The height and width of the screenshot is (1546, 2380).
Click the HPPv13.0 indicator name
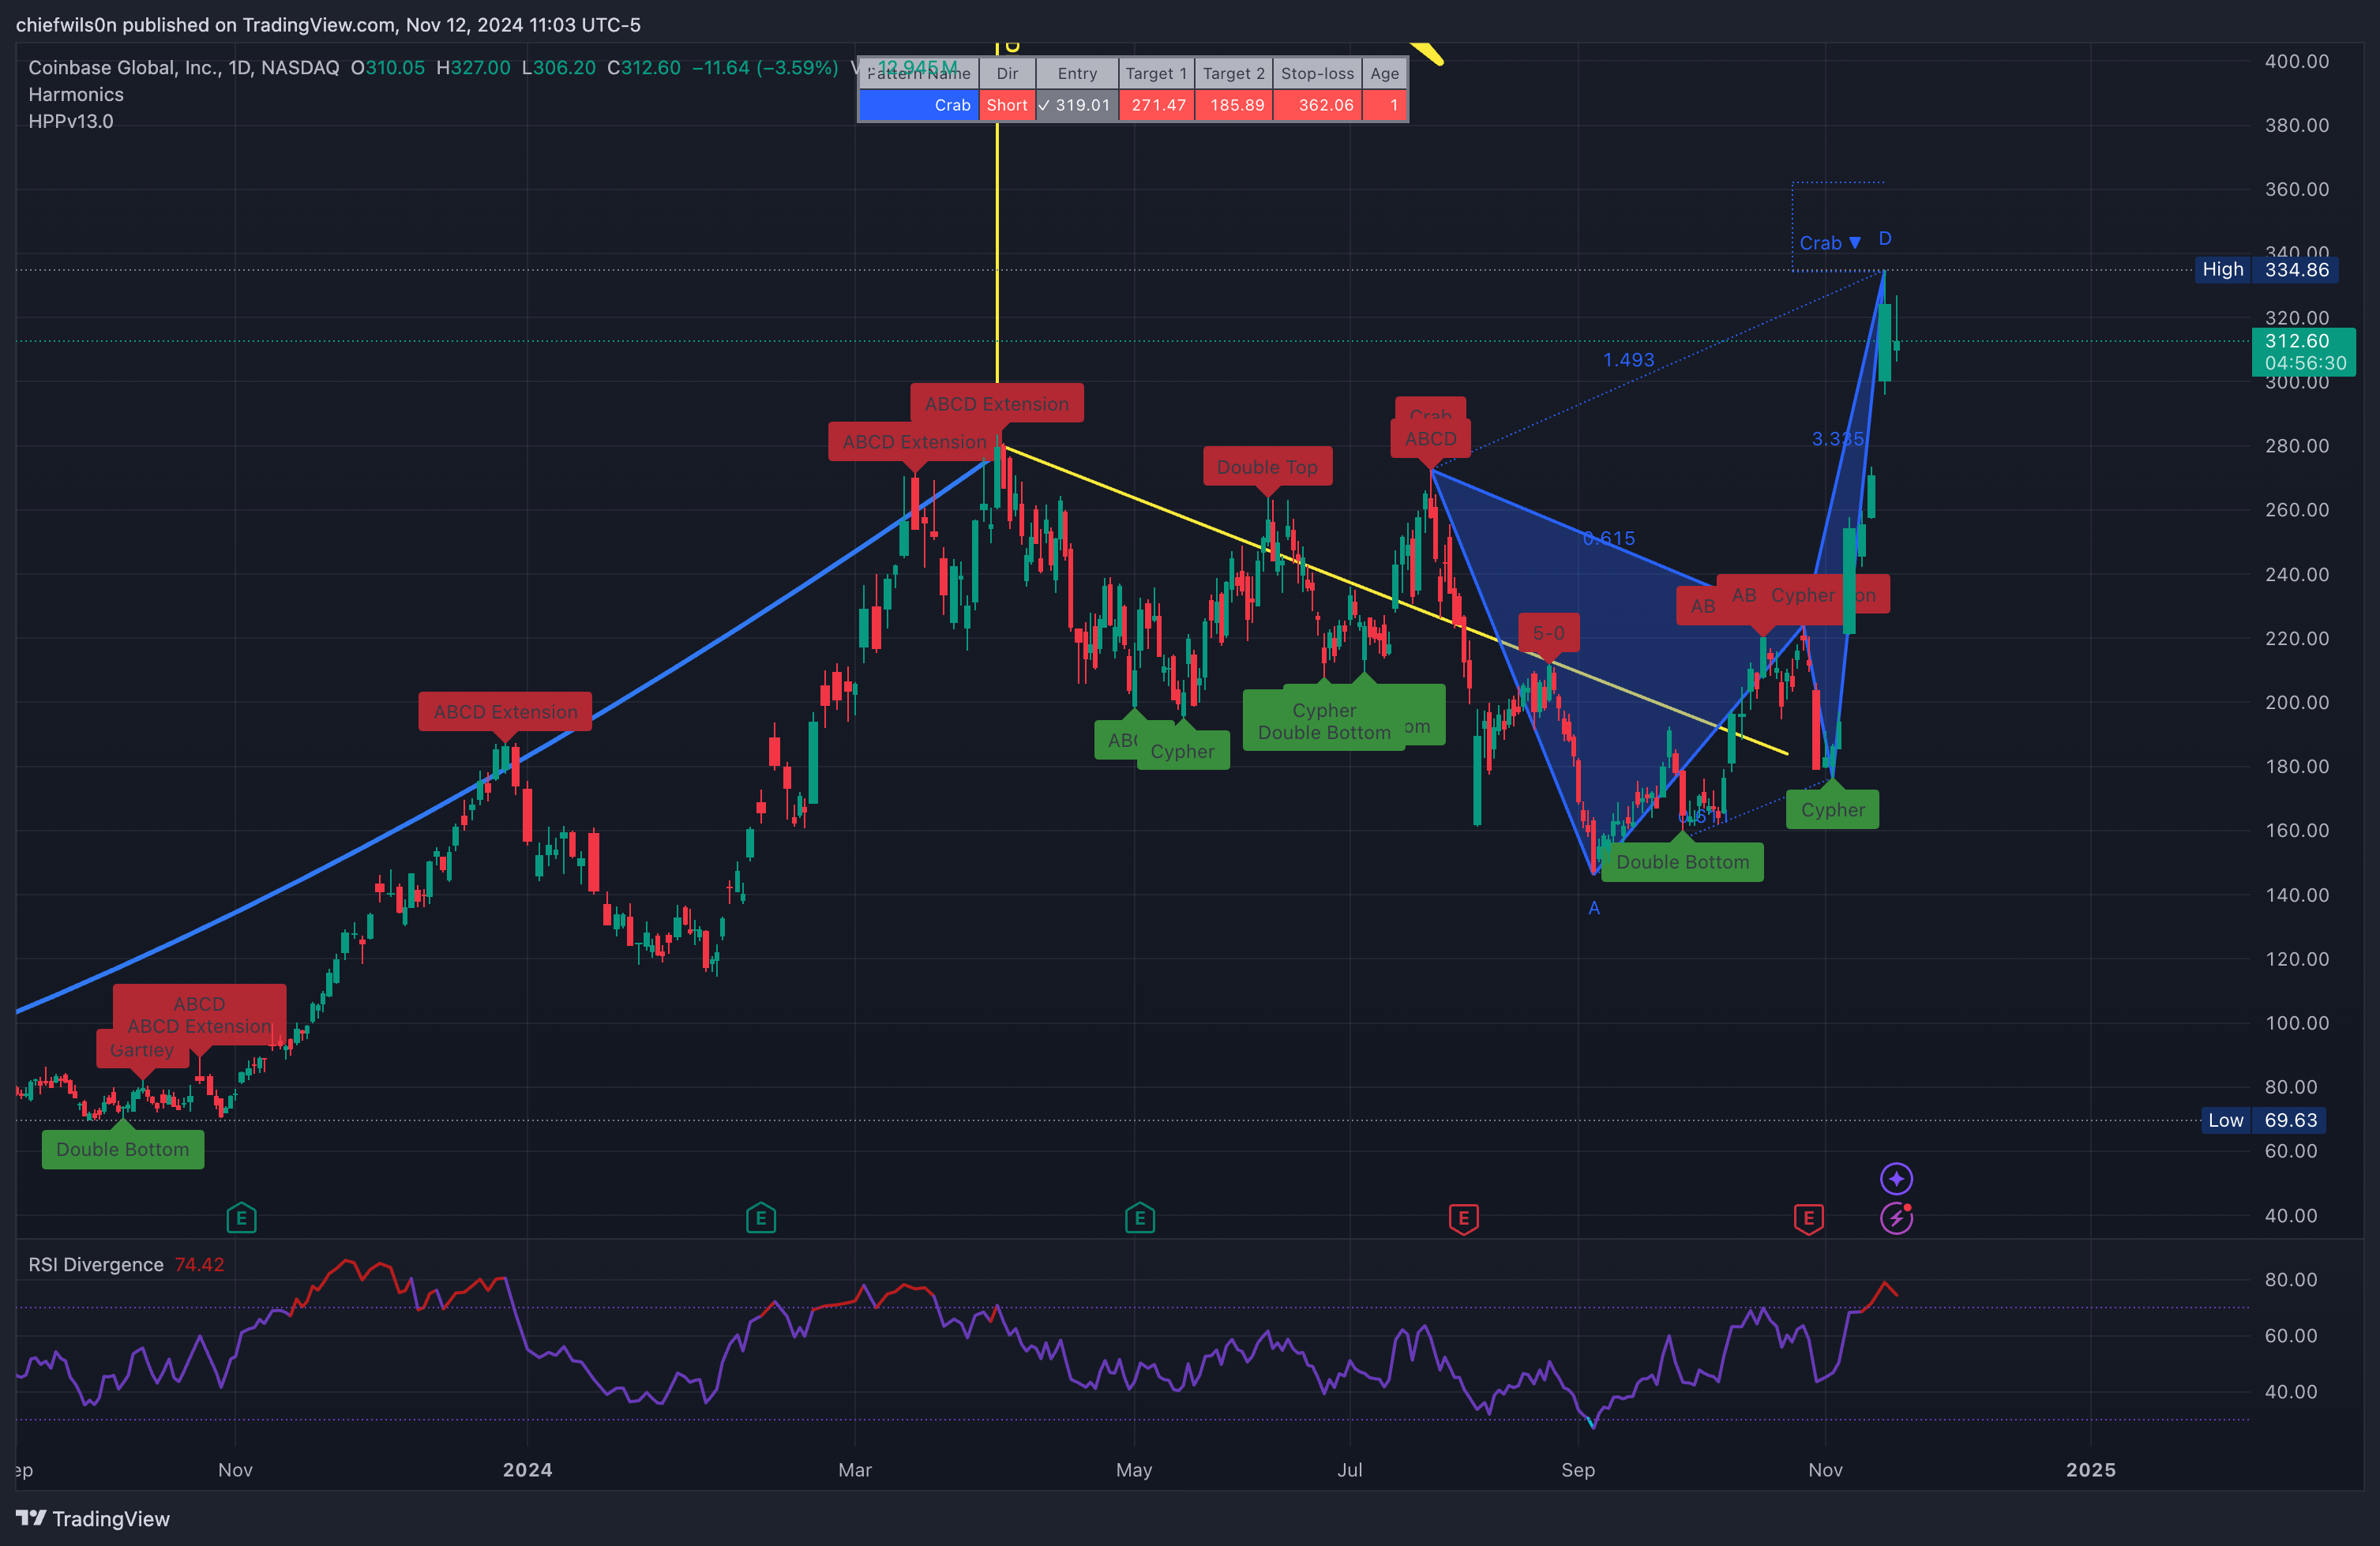click(x=71, y=121)
